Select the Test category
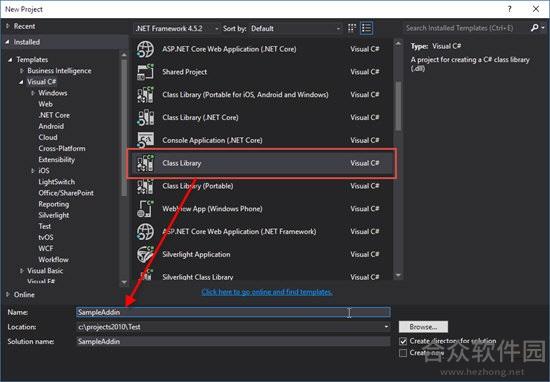The width and height of the screenshot is (550, 382). click(45, 226)
